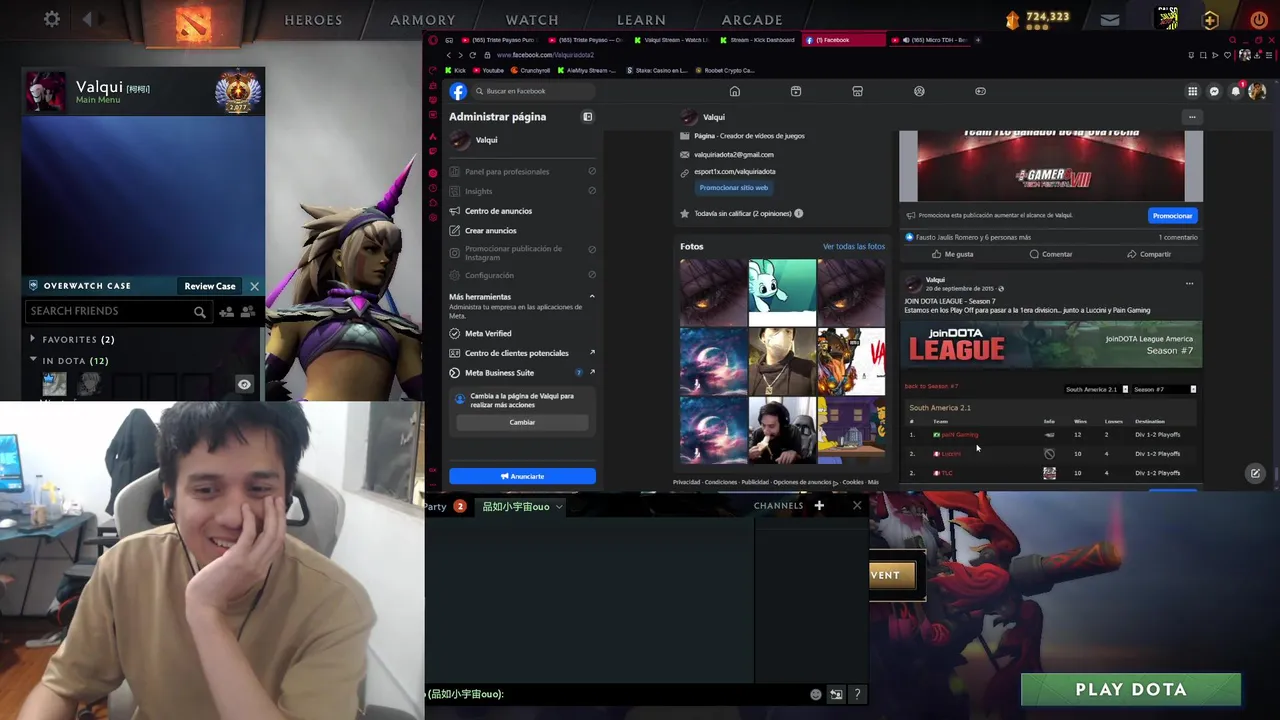The image size is (1280, 720).
Task: Click Me gusta on the post
Action: point(952,254)
